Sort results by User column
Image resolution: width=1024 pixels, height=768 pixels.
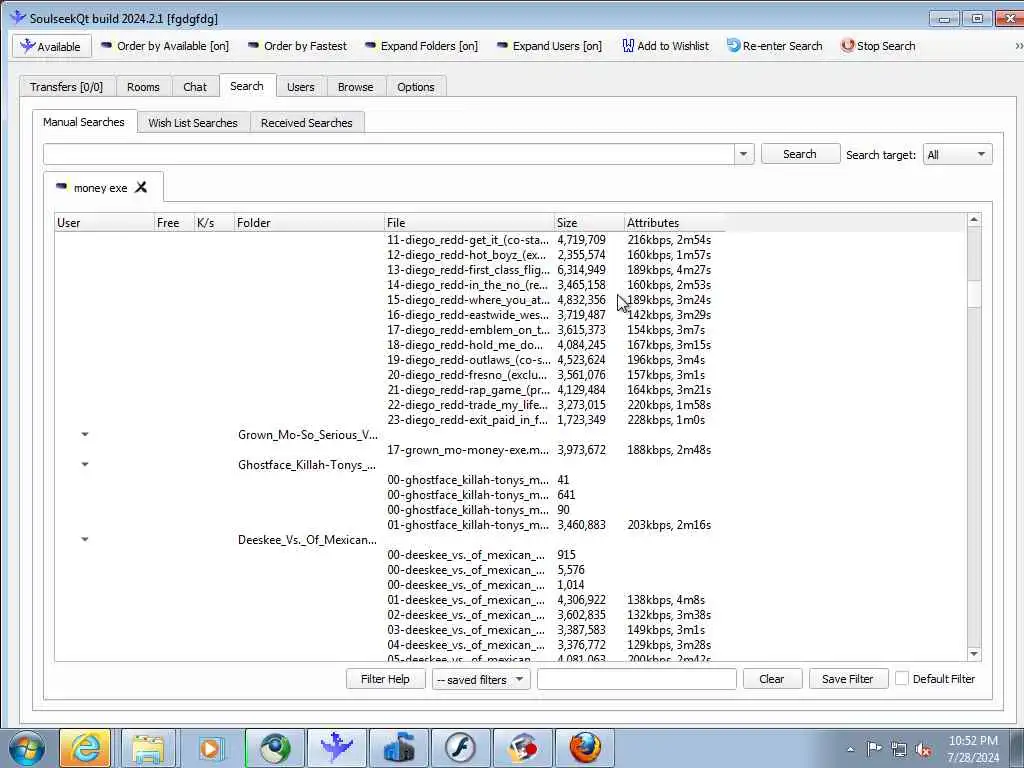coord(104,223)
